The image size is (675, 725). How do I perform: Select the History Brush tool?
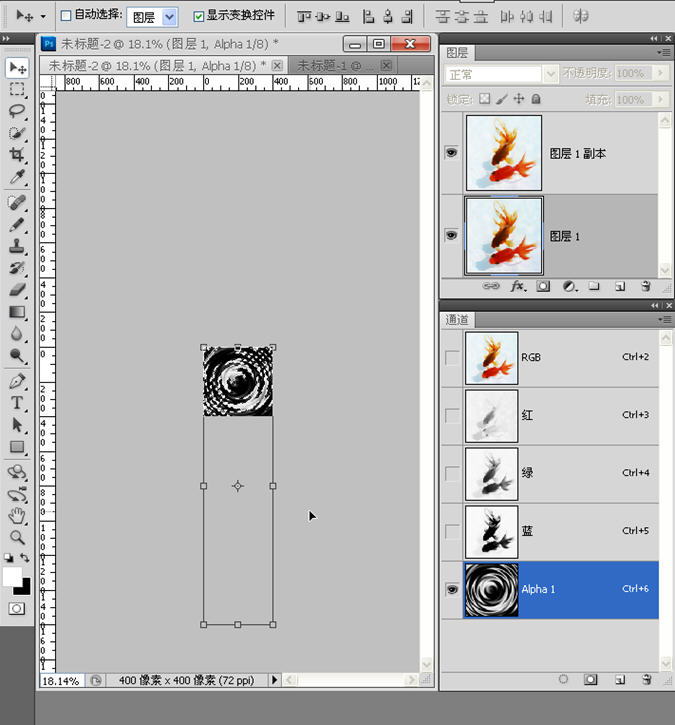[x=17, y=268]
